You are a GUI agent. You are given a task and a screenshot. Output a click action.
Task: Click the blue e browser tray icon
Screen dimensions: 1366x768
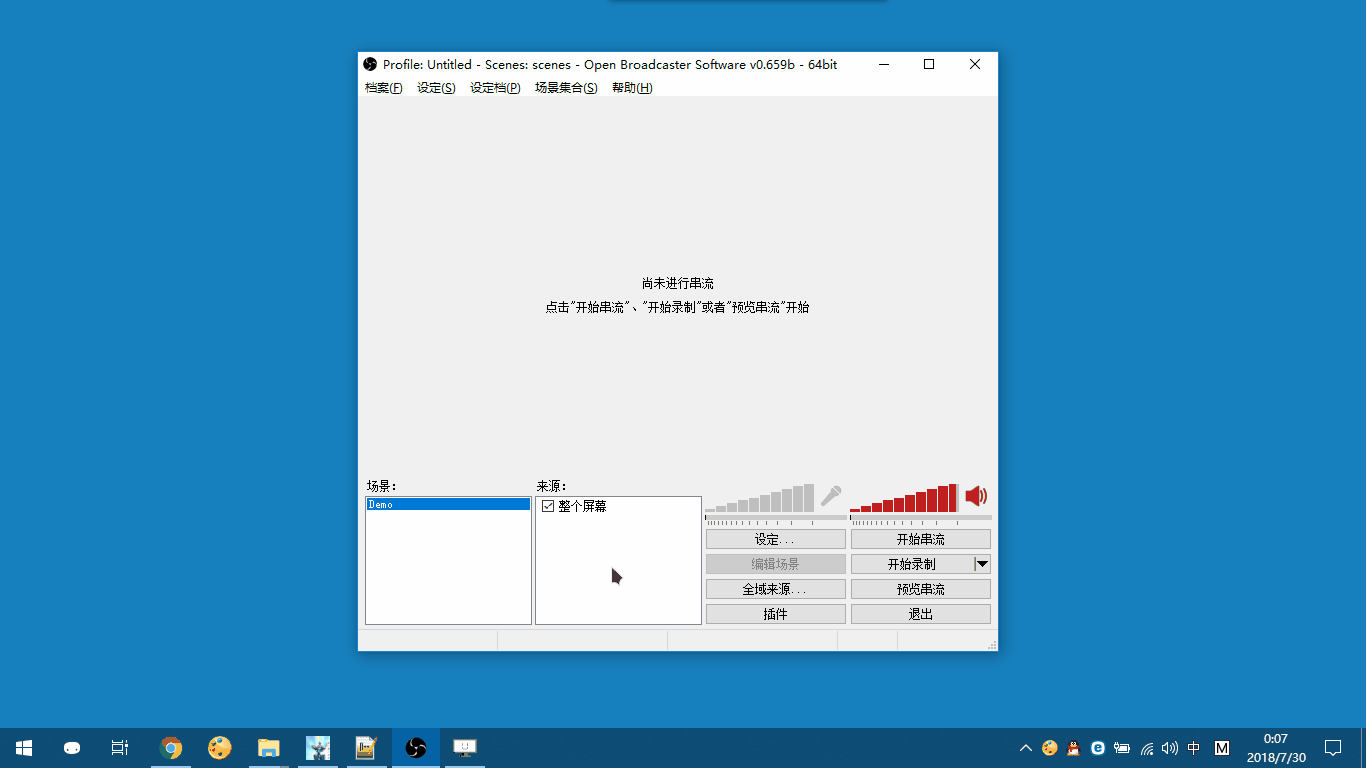[x=1098, y=748]
